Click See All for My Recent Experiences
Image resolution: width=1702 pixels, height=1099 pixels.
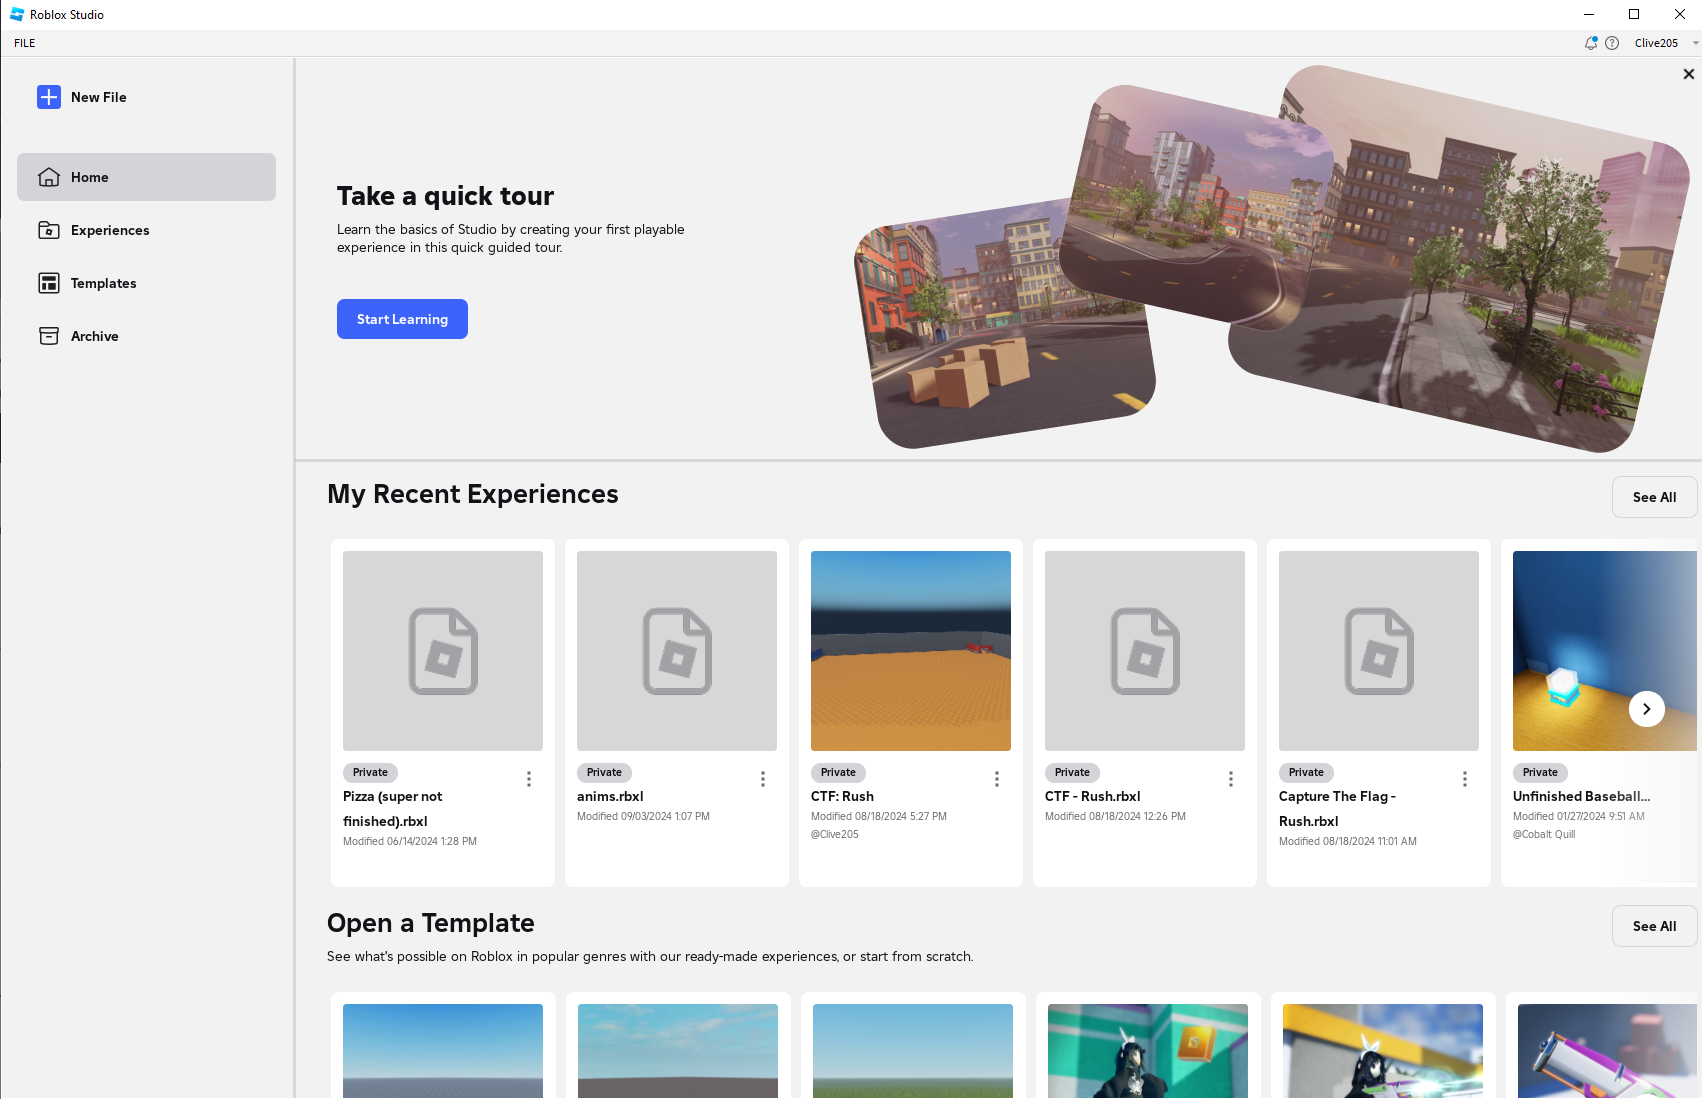1654,497
